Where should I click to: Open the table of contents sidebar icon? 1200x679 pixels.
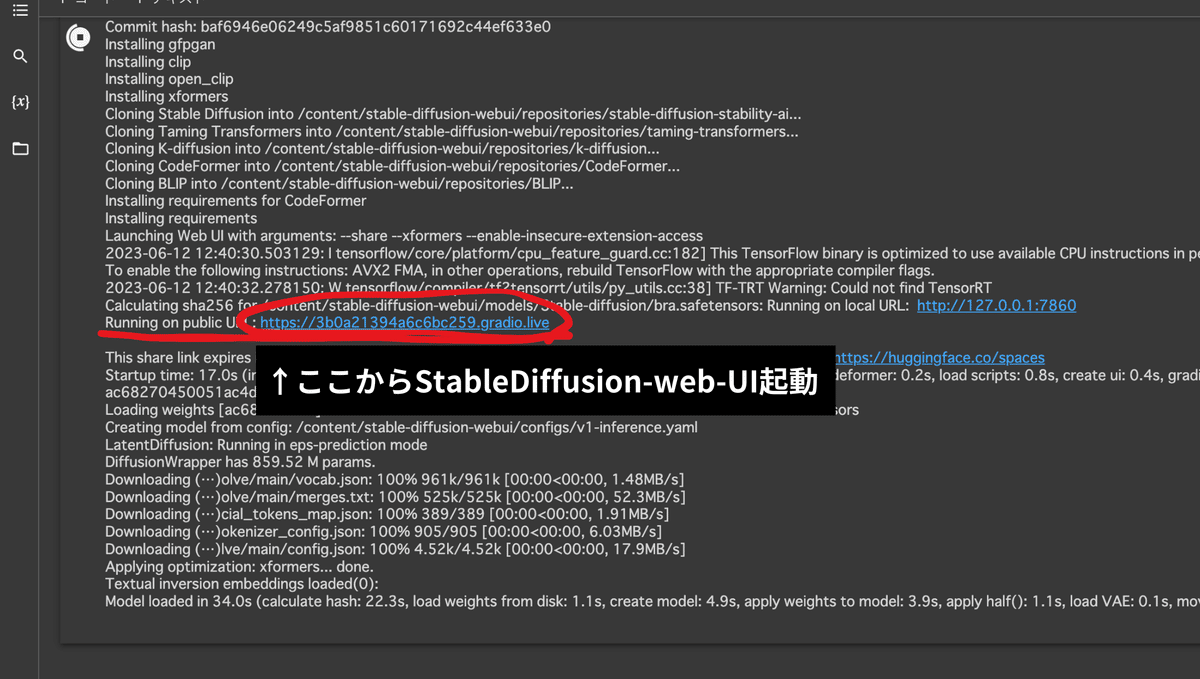pos(20,10)
